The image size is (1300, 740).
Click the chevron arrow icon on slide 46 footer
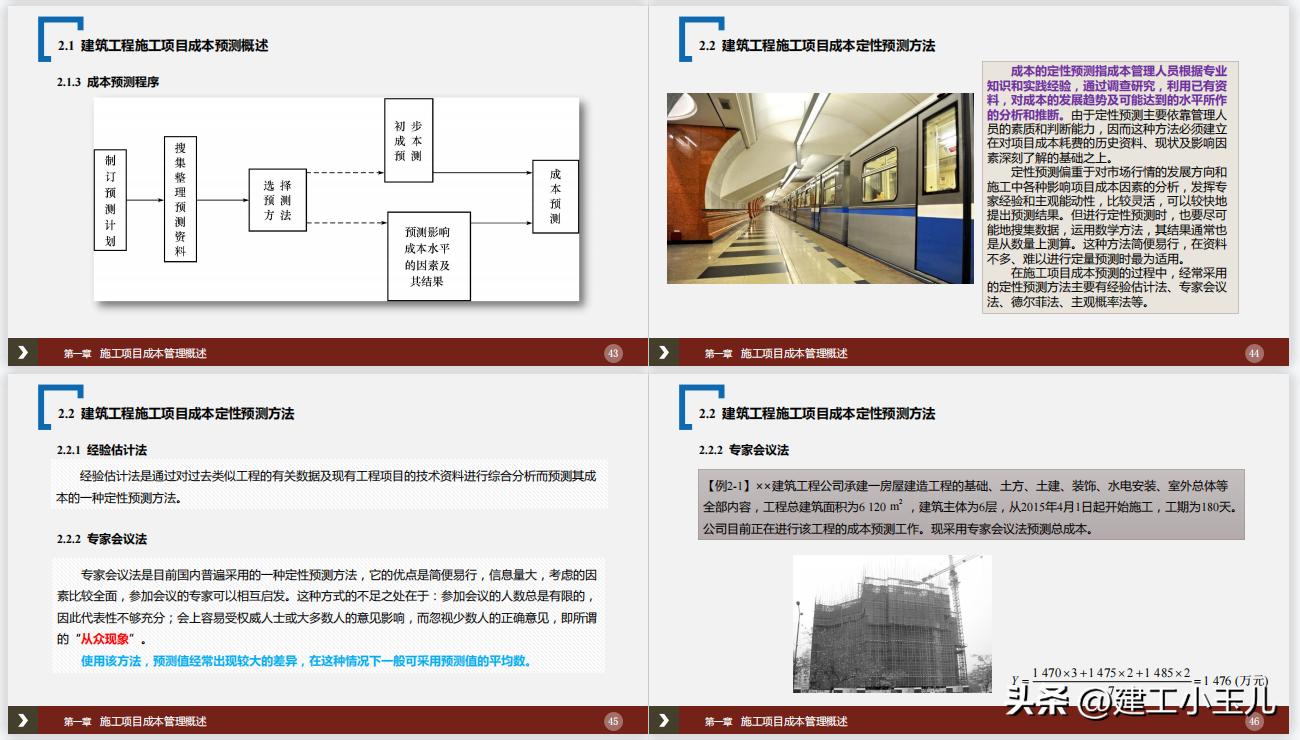[663, 719]
